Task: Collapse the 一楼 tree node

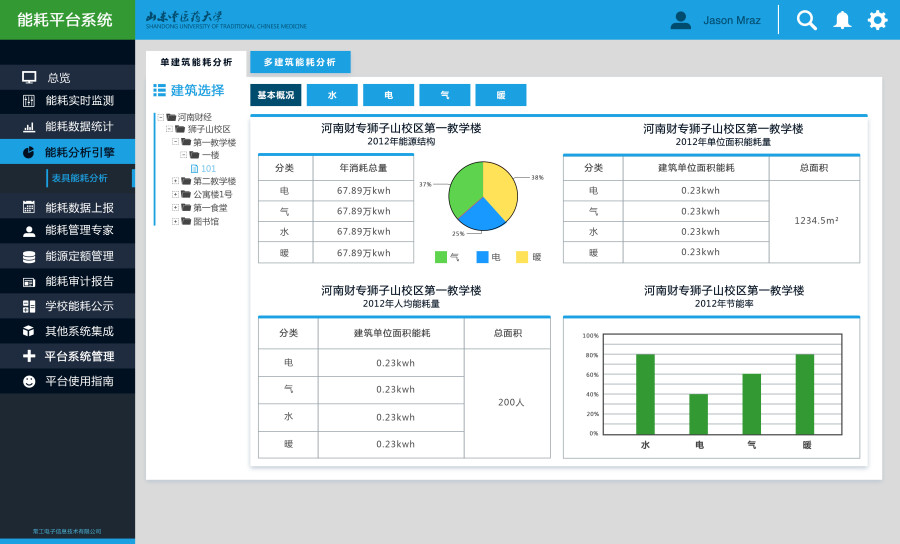Action: (x=184, y=154)
